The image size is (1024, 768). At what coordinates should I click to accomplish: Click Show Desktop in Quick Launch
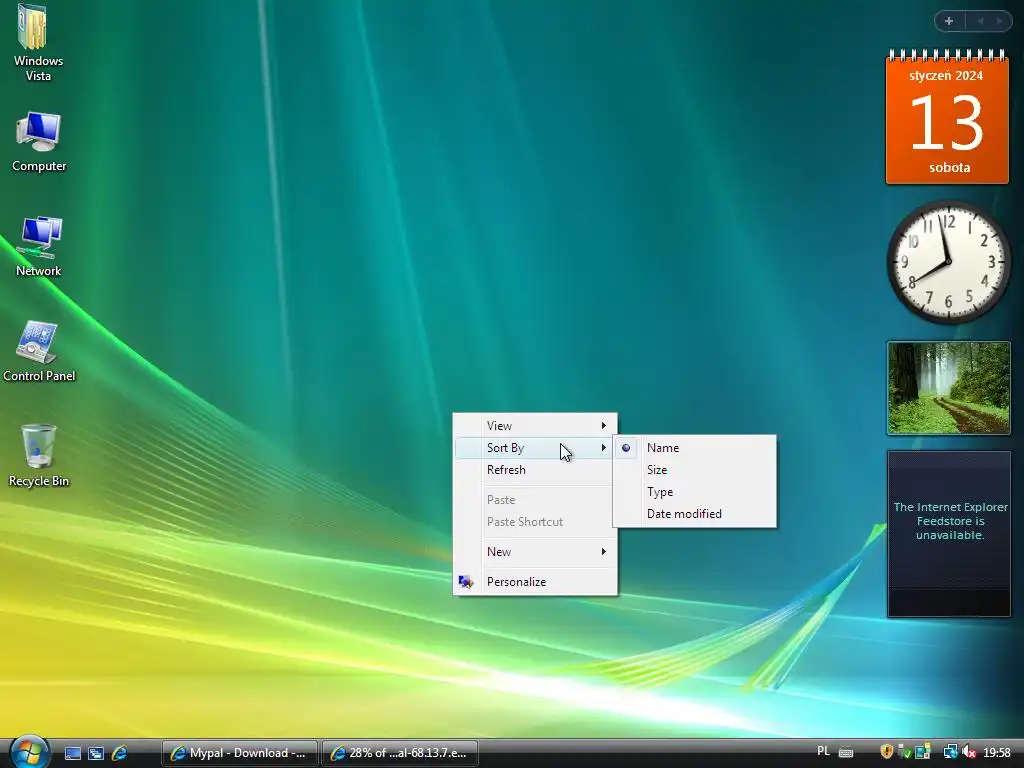tap(72, 753)
